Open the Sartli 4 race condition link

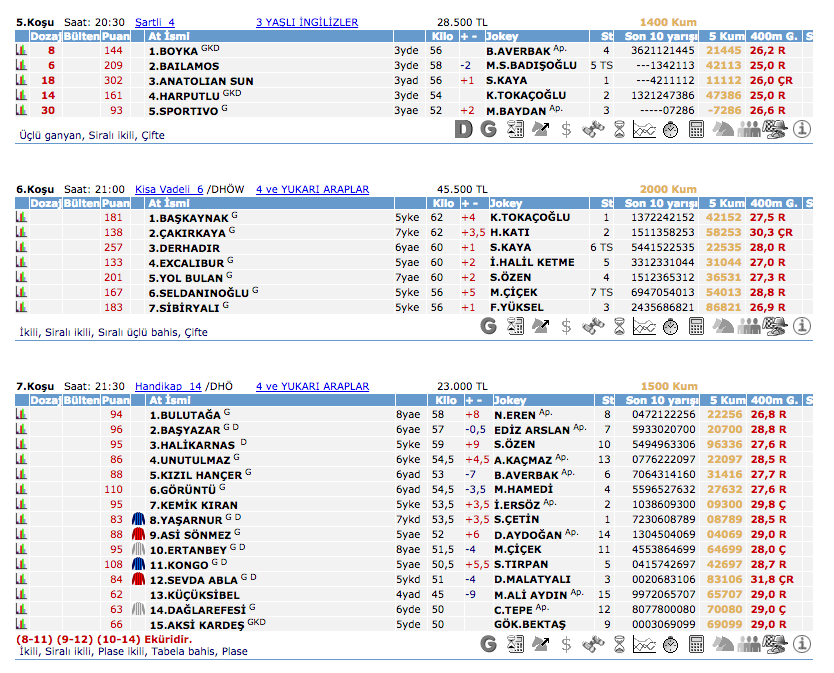[154, 21]
